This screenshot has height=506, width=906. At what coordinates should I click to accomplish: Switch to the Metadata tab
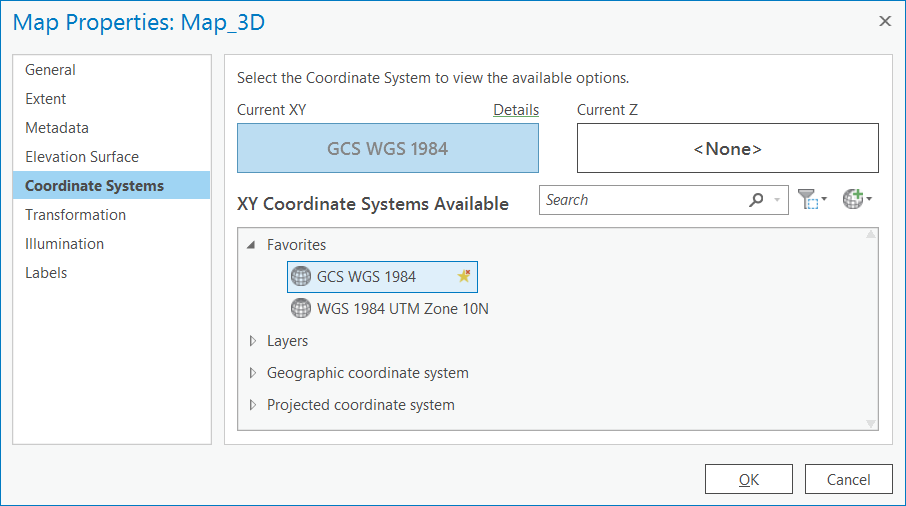coord(112,128)
